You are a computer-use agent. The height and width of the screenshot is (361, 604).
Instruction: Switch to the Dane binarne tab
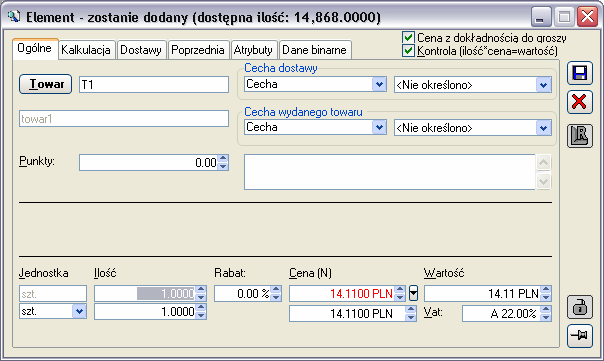point(315,50)
